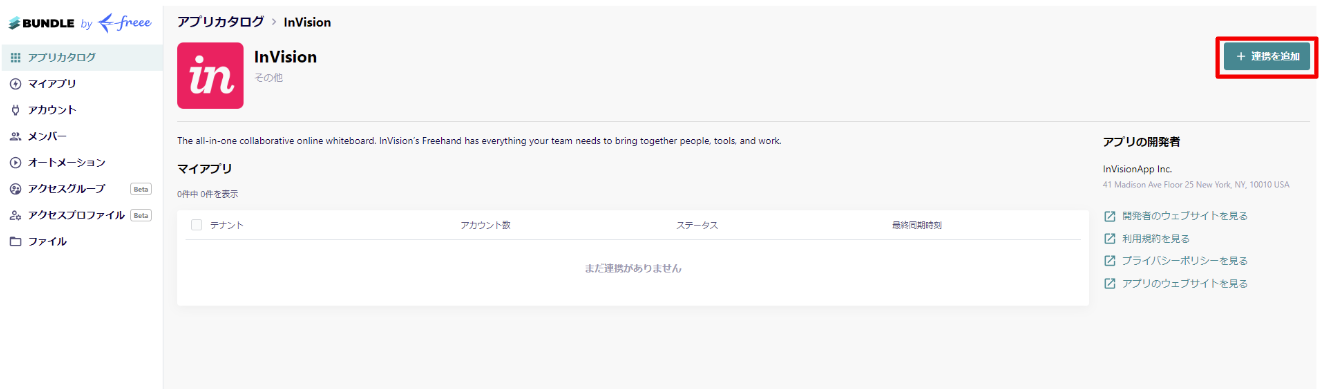The image size is (1325, 389).
Task: Click the メンバー people icon
Action: pos(15,136)
